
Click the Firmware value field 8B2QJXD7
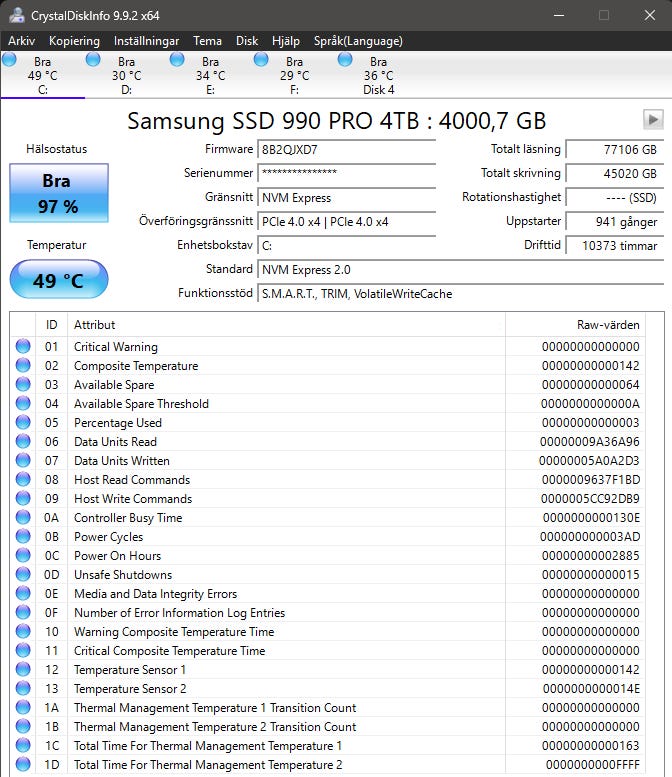pos(346,150)
